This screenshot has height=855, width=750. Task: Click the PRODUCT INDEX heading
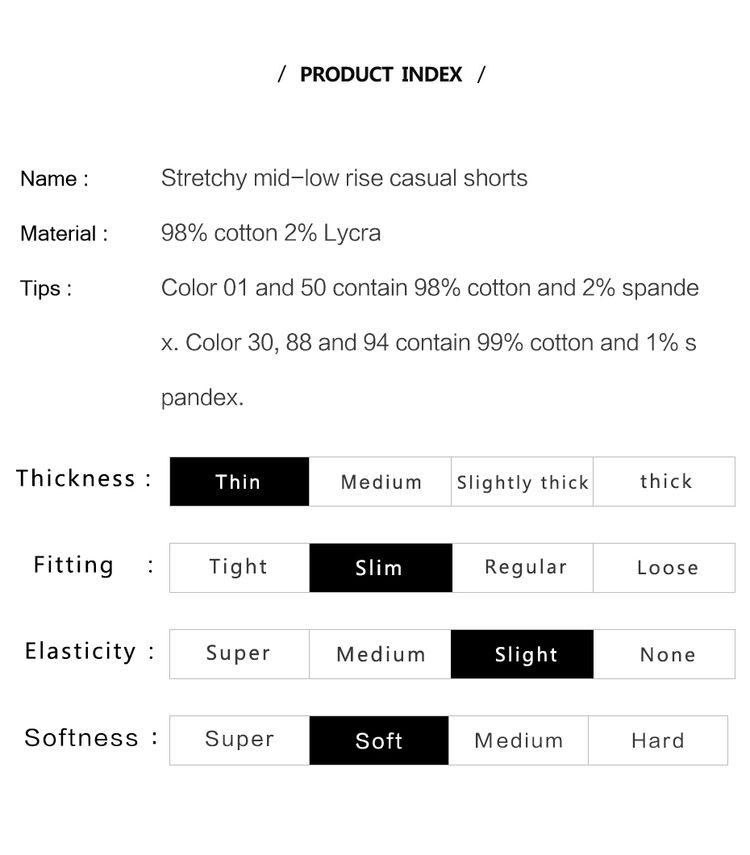pos(381,74)
